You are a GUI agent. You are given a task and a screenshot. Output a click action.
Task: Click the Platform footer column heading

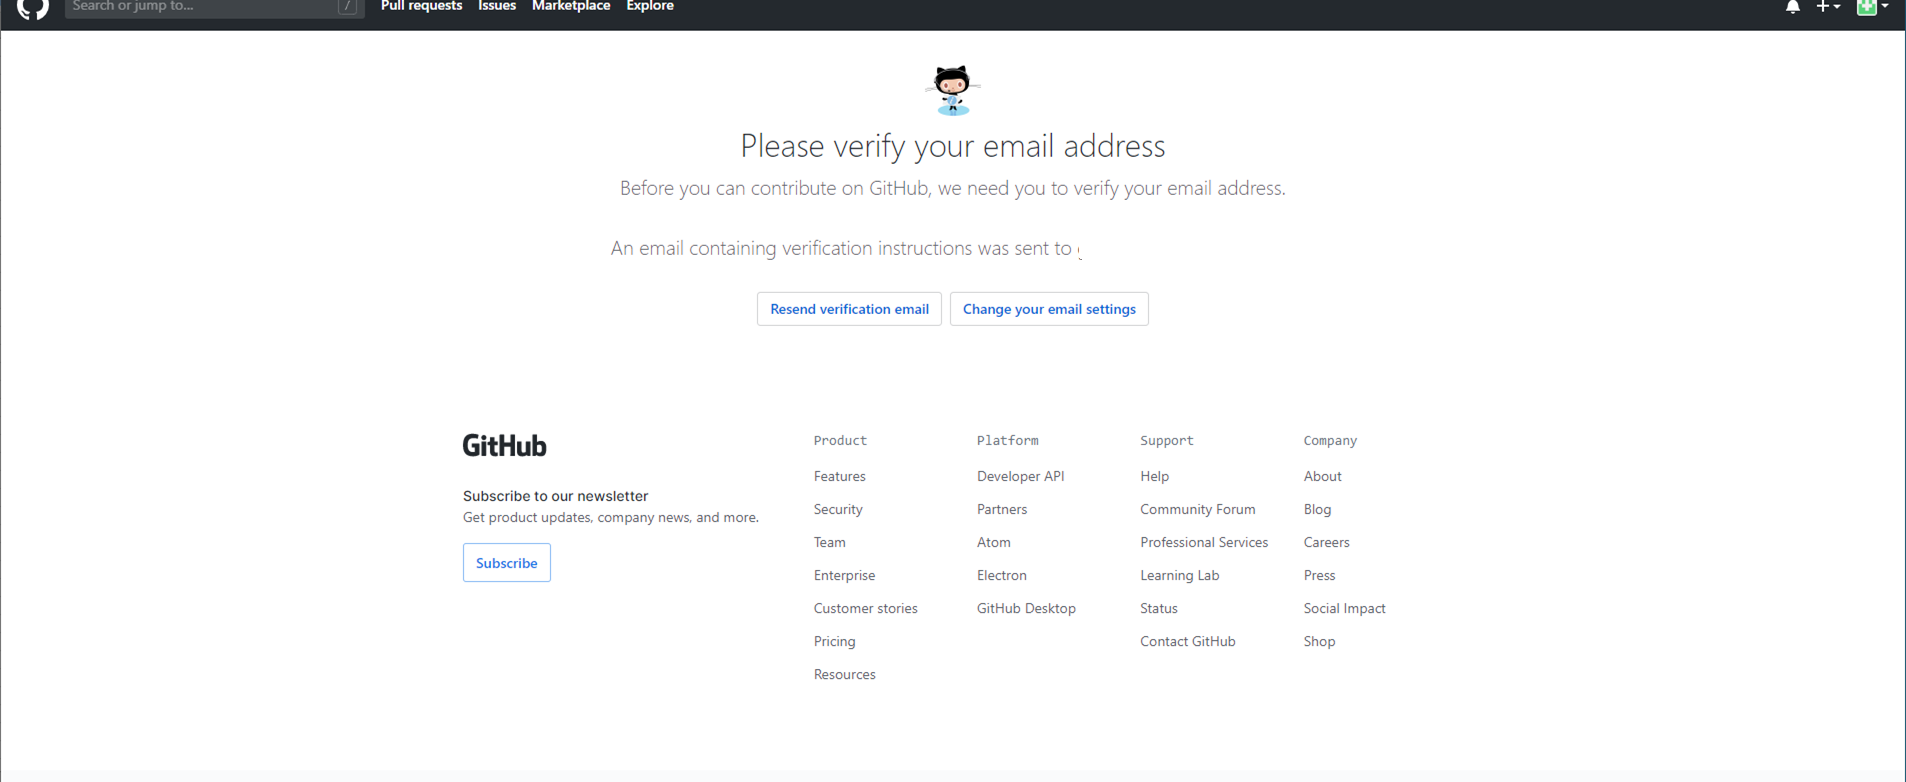point(1007,441)
